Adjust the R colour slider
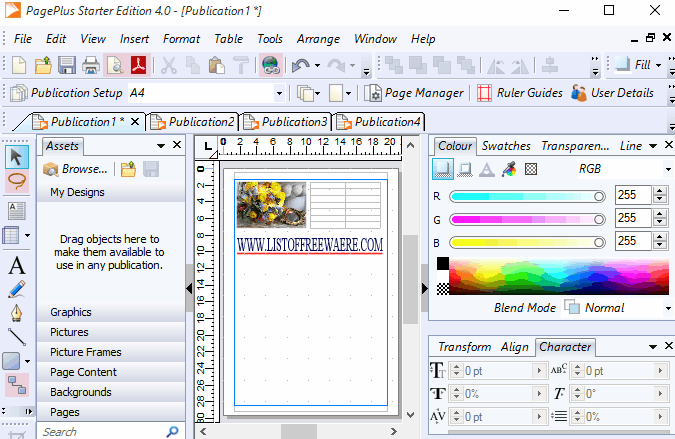Image resolution: width=675 pixels, height=439 pixels. 527,197
